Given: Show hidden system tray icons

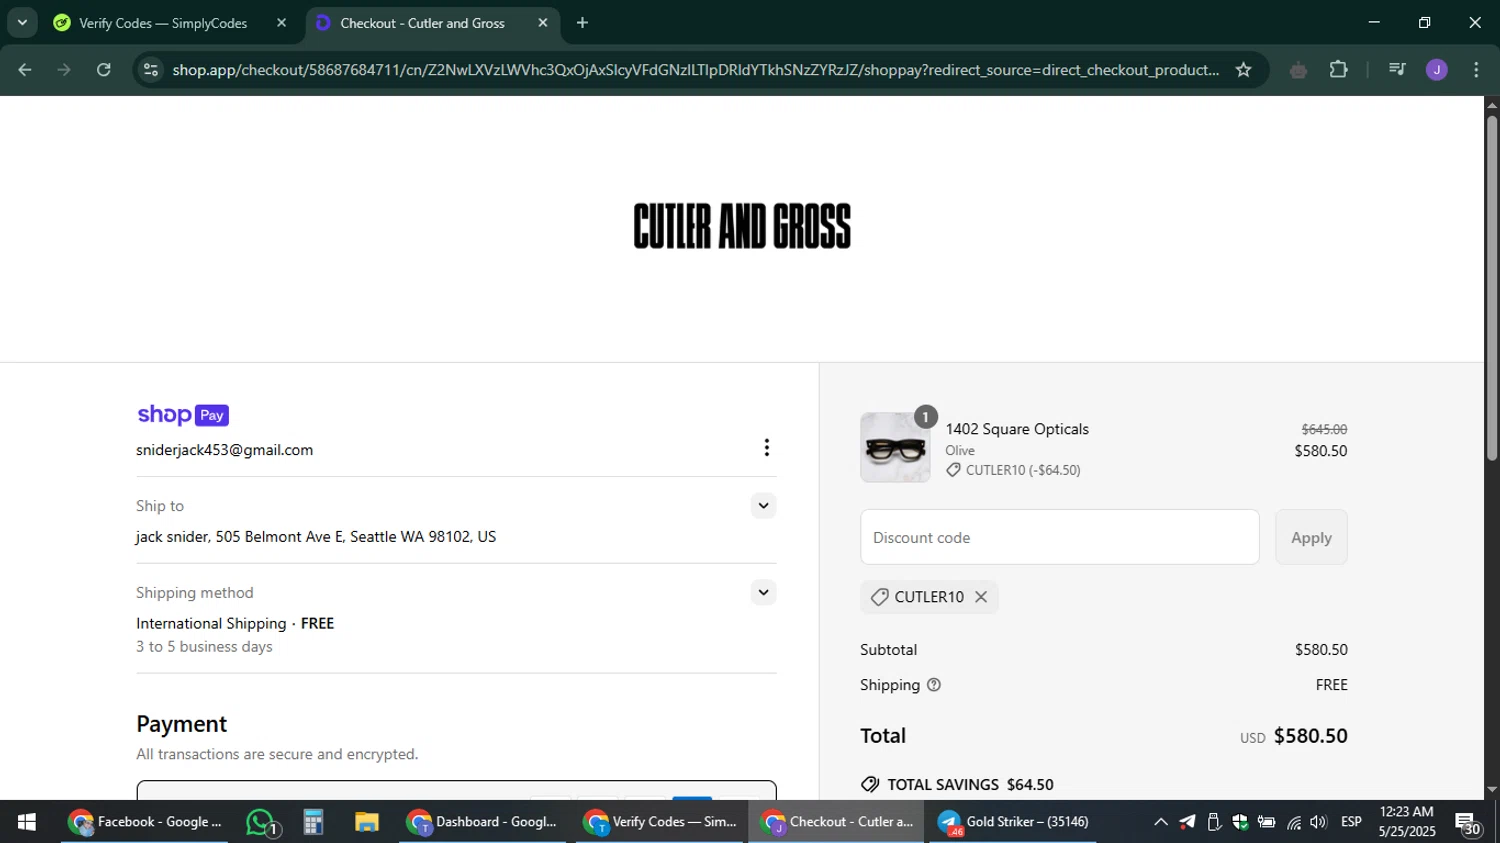Looking at the screenshot, I should click(1160, 822).
